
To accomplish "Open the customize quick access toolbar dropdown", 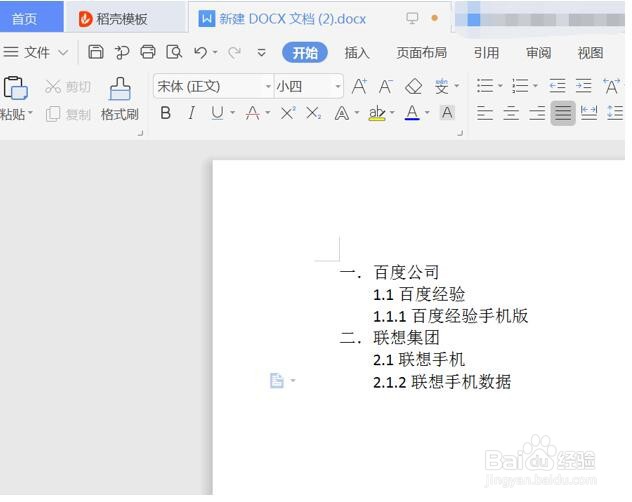I will coord(262,52).
